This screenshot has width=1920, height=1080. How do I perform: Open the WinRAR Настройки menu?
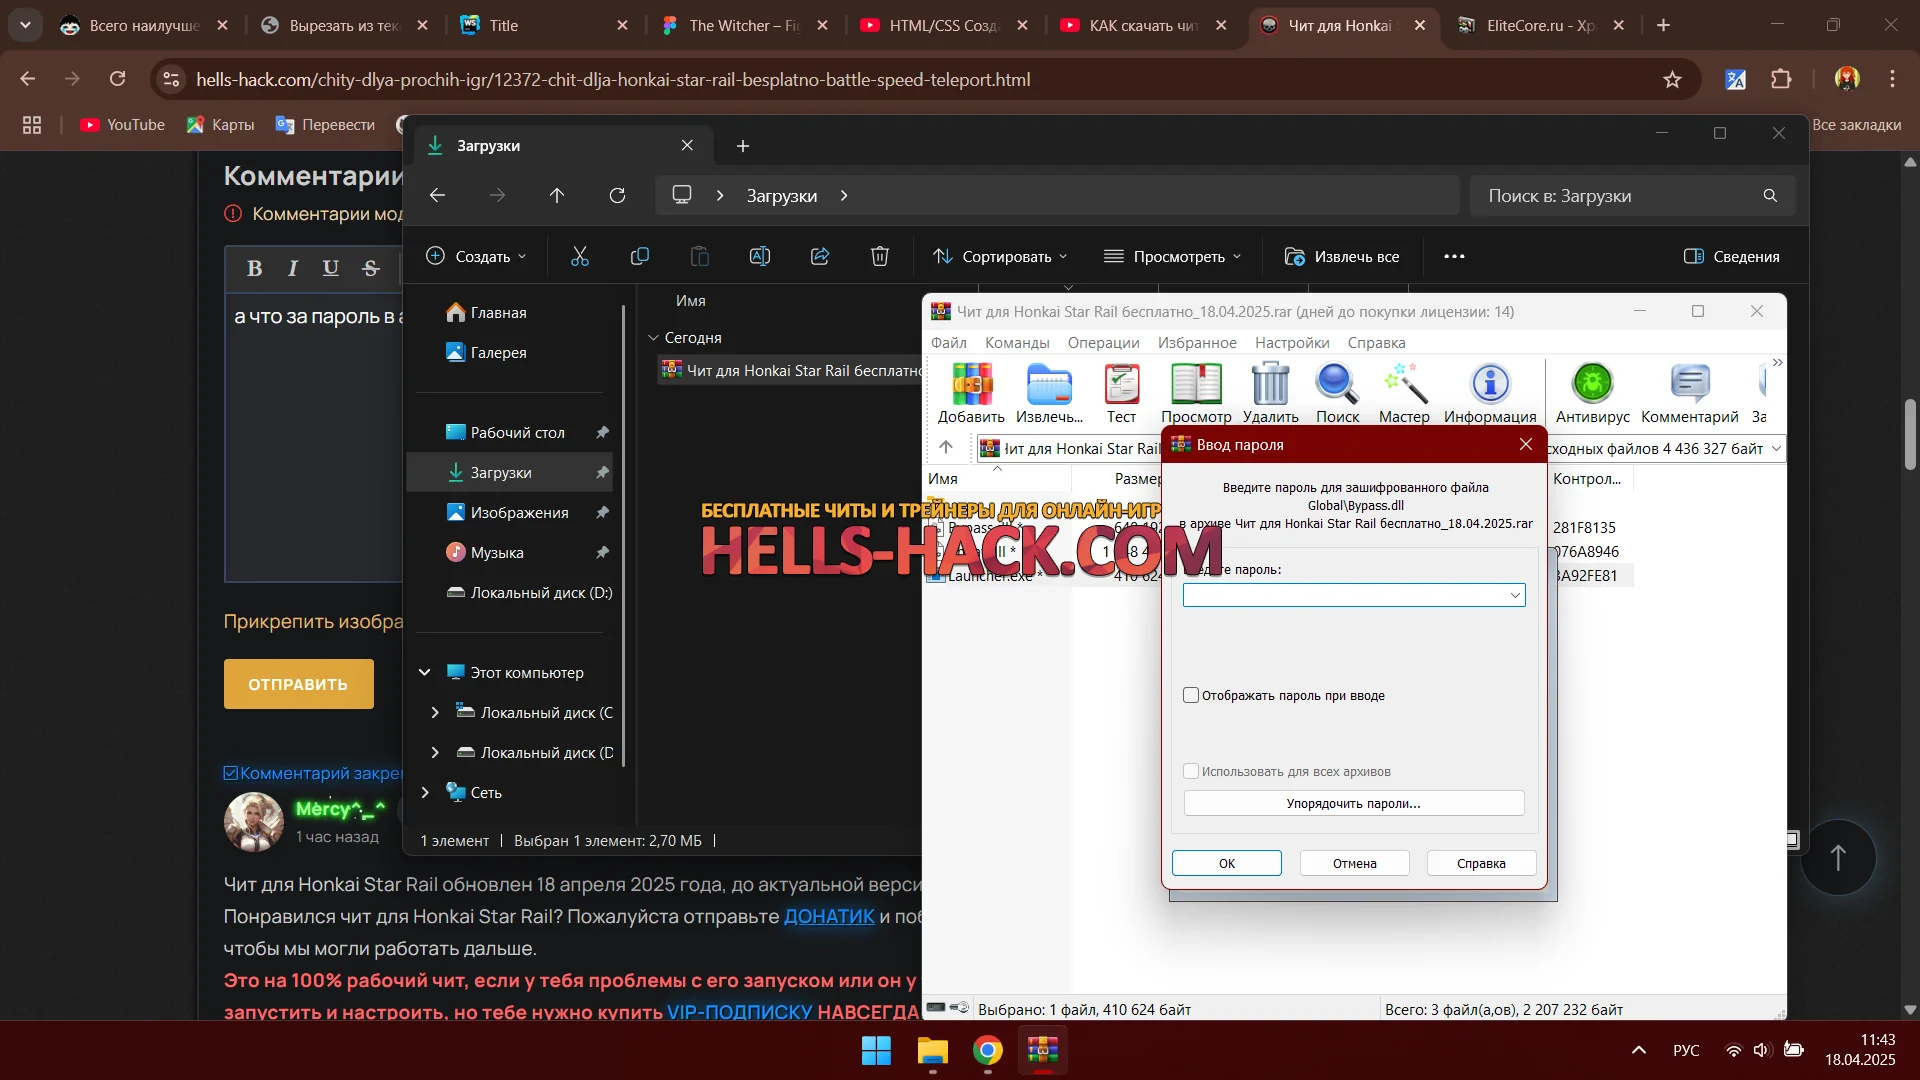click(x=1292, y=342)
